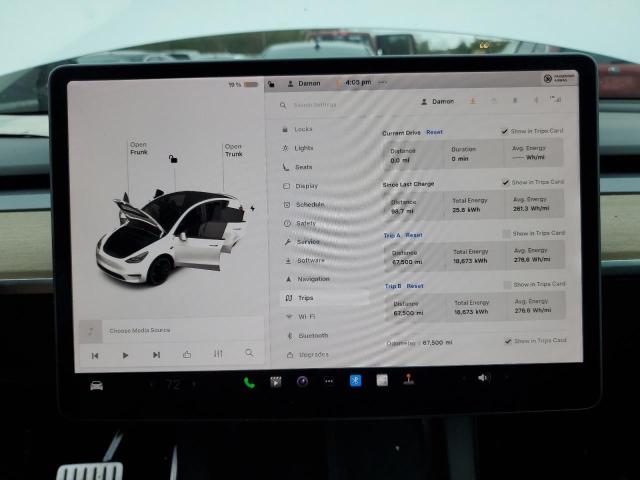Image resolution: width=640 pixels, height=480 pixels.
Task: Lower volume with the left chevron
Action: click(464, 378)
